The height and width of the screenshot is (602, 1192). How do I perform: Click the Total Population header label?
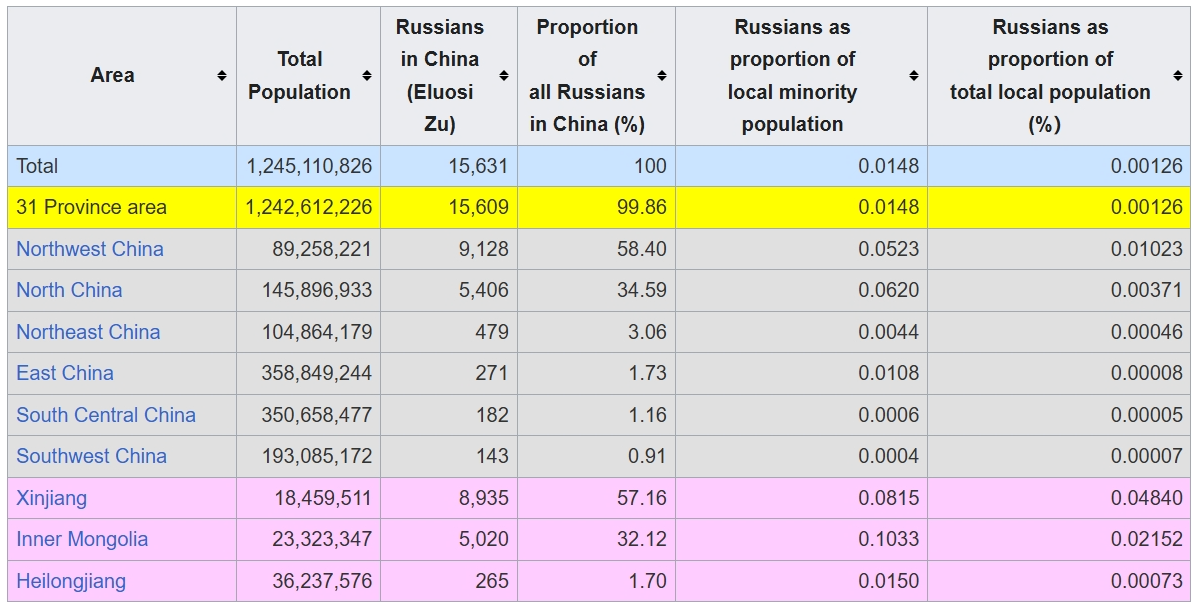coord(299,76)
